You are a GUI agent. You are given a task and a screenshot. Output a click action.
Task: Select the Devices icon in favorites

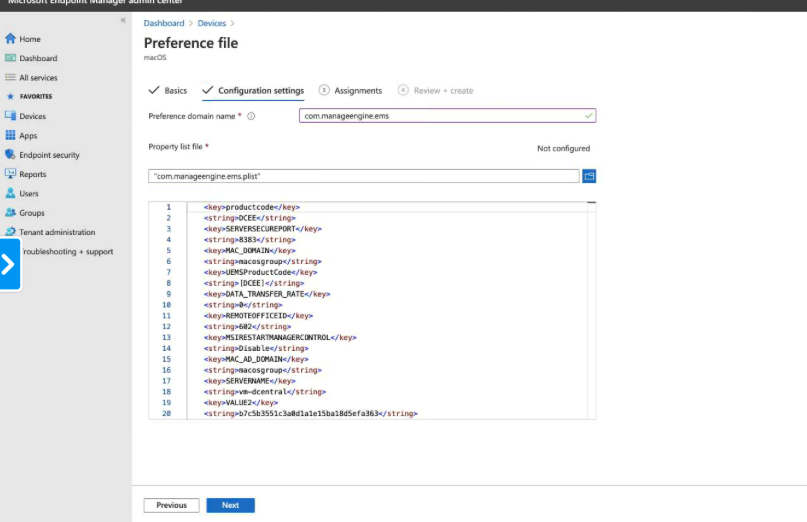click(10, 116)
